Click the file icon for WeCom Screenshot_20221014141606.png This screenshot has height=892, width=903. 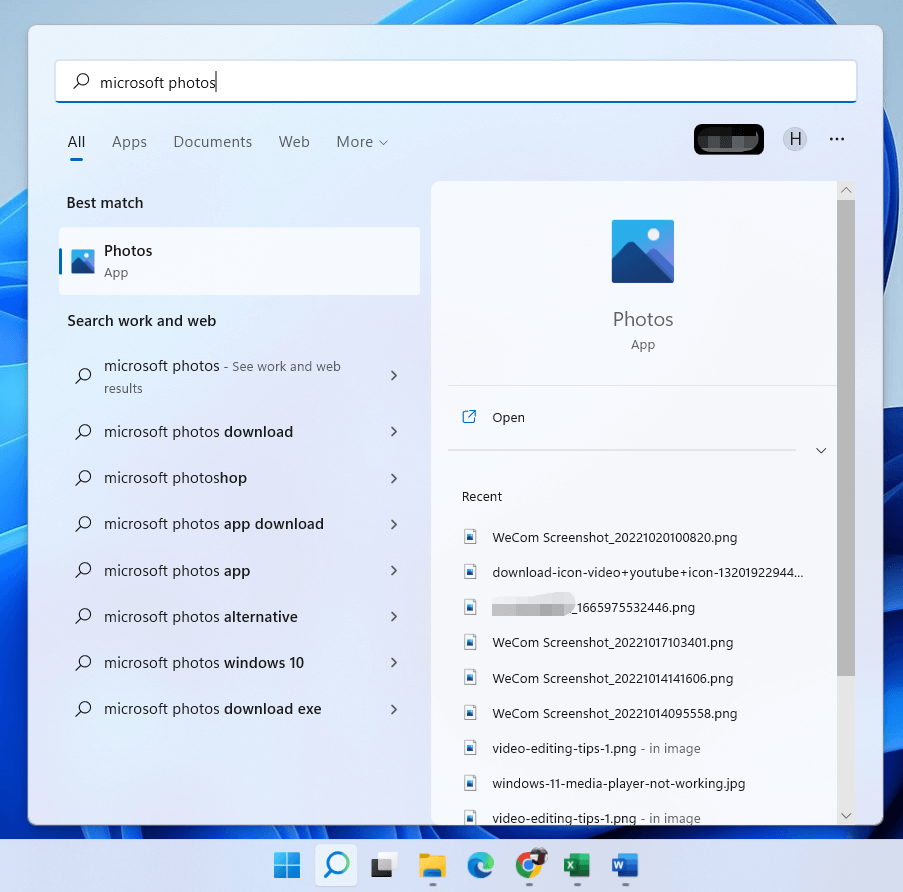tap(471, 678)
